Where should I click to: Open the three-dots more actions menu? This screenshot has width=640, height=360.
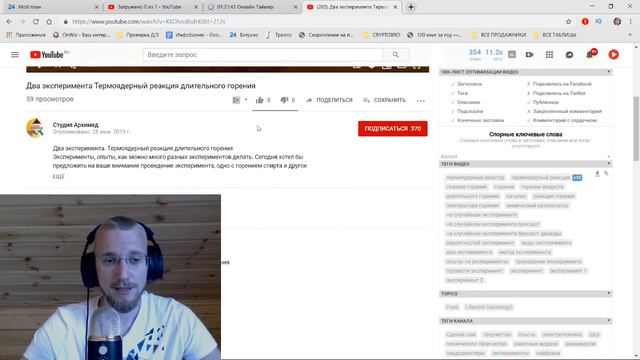coord(421,100)
